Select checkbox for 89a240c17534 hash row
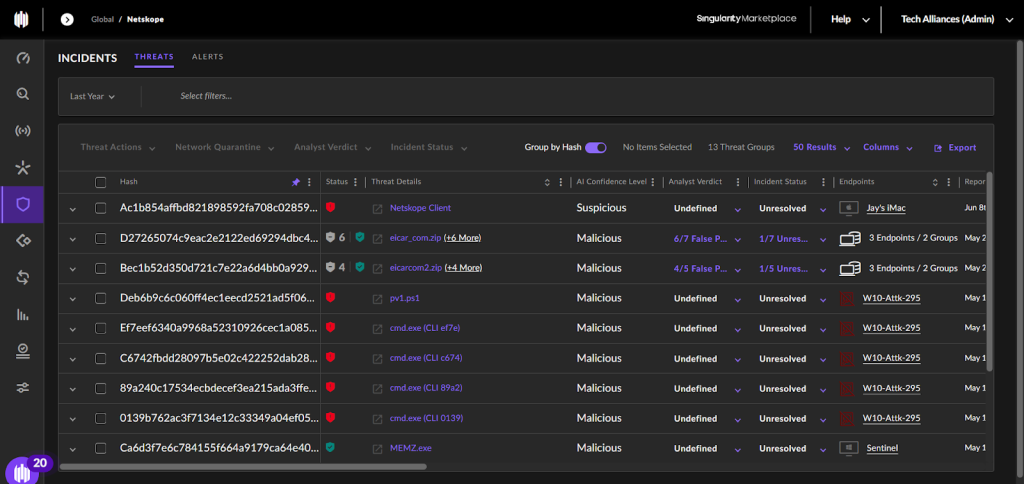Image resolution: width=1024 pixels, height=484 pixels. 101,389
